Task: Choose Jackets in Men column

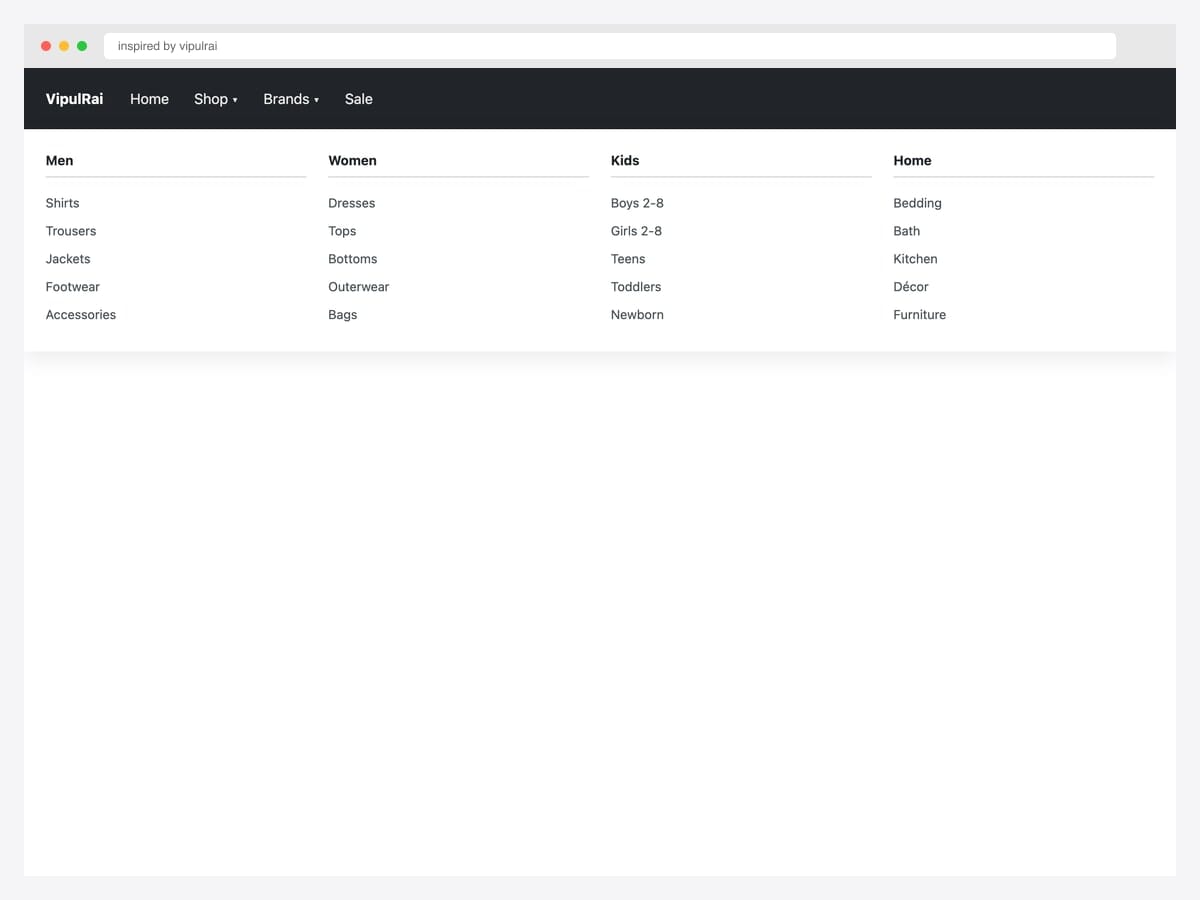Action: click(x=68, y=259)
